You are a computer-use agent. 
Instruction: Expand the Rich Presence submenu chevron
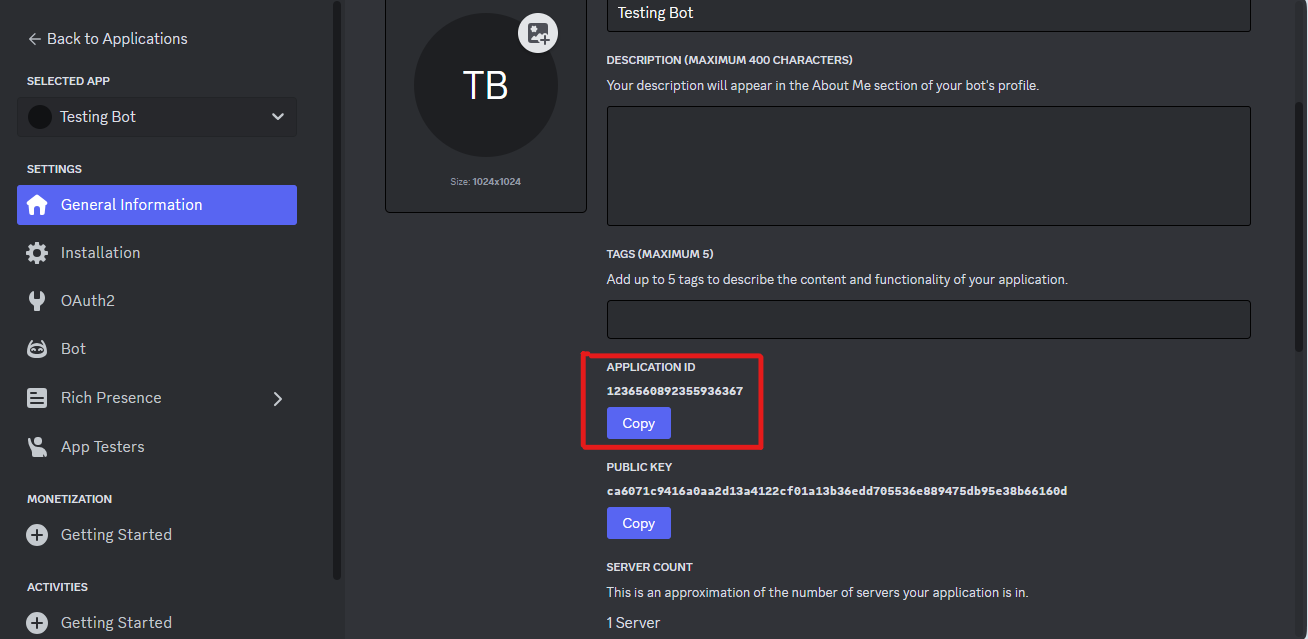pos(277,398)
